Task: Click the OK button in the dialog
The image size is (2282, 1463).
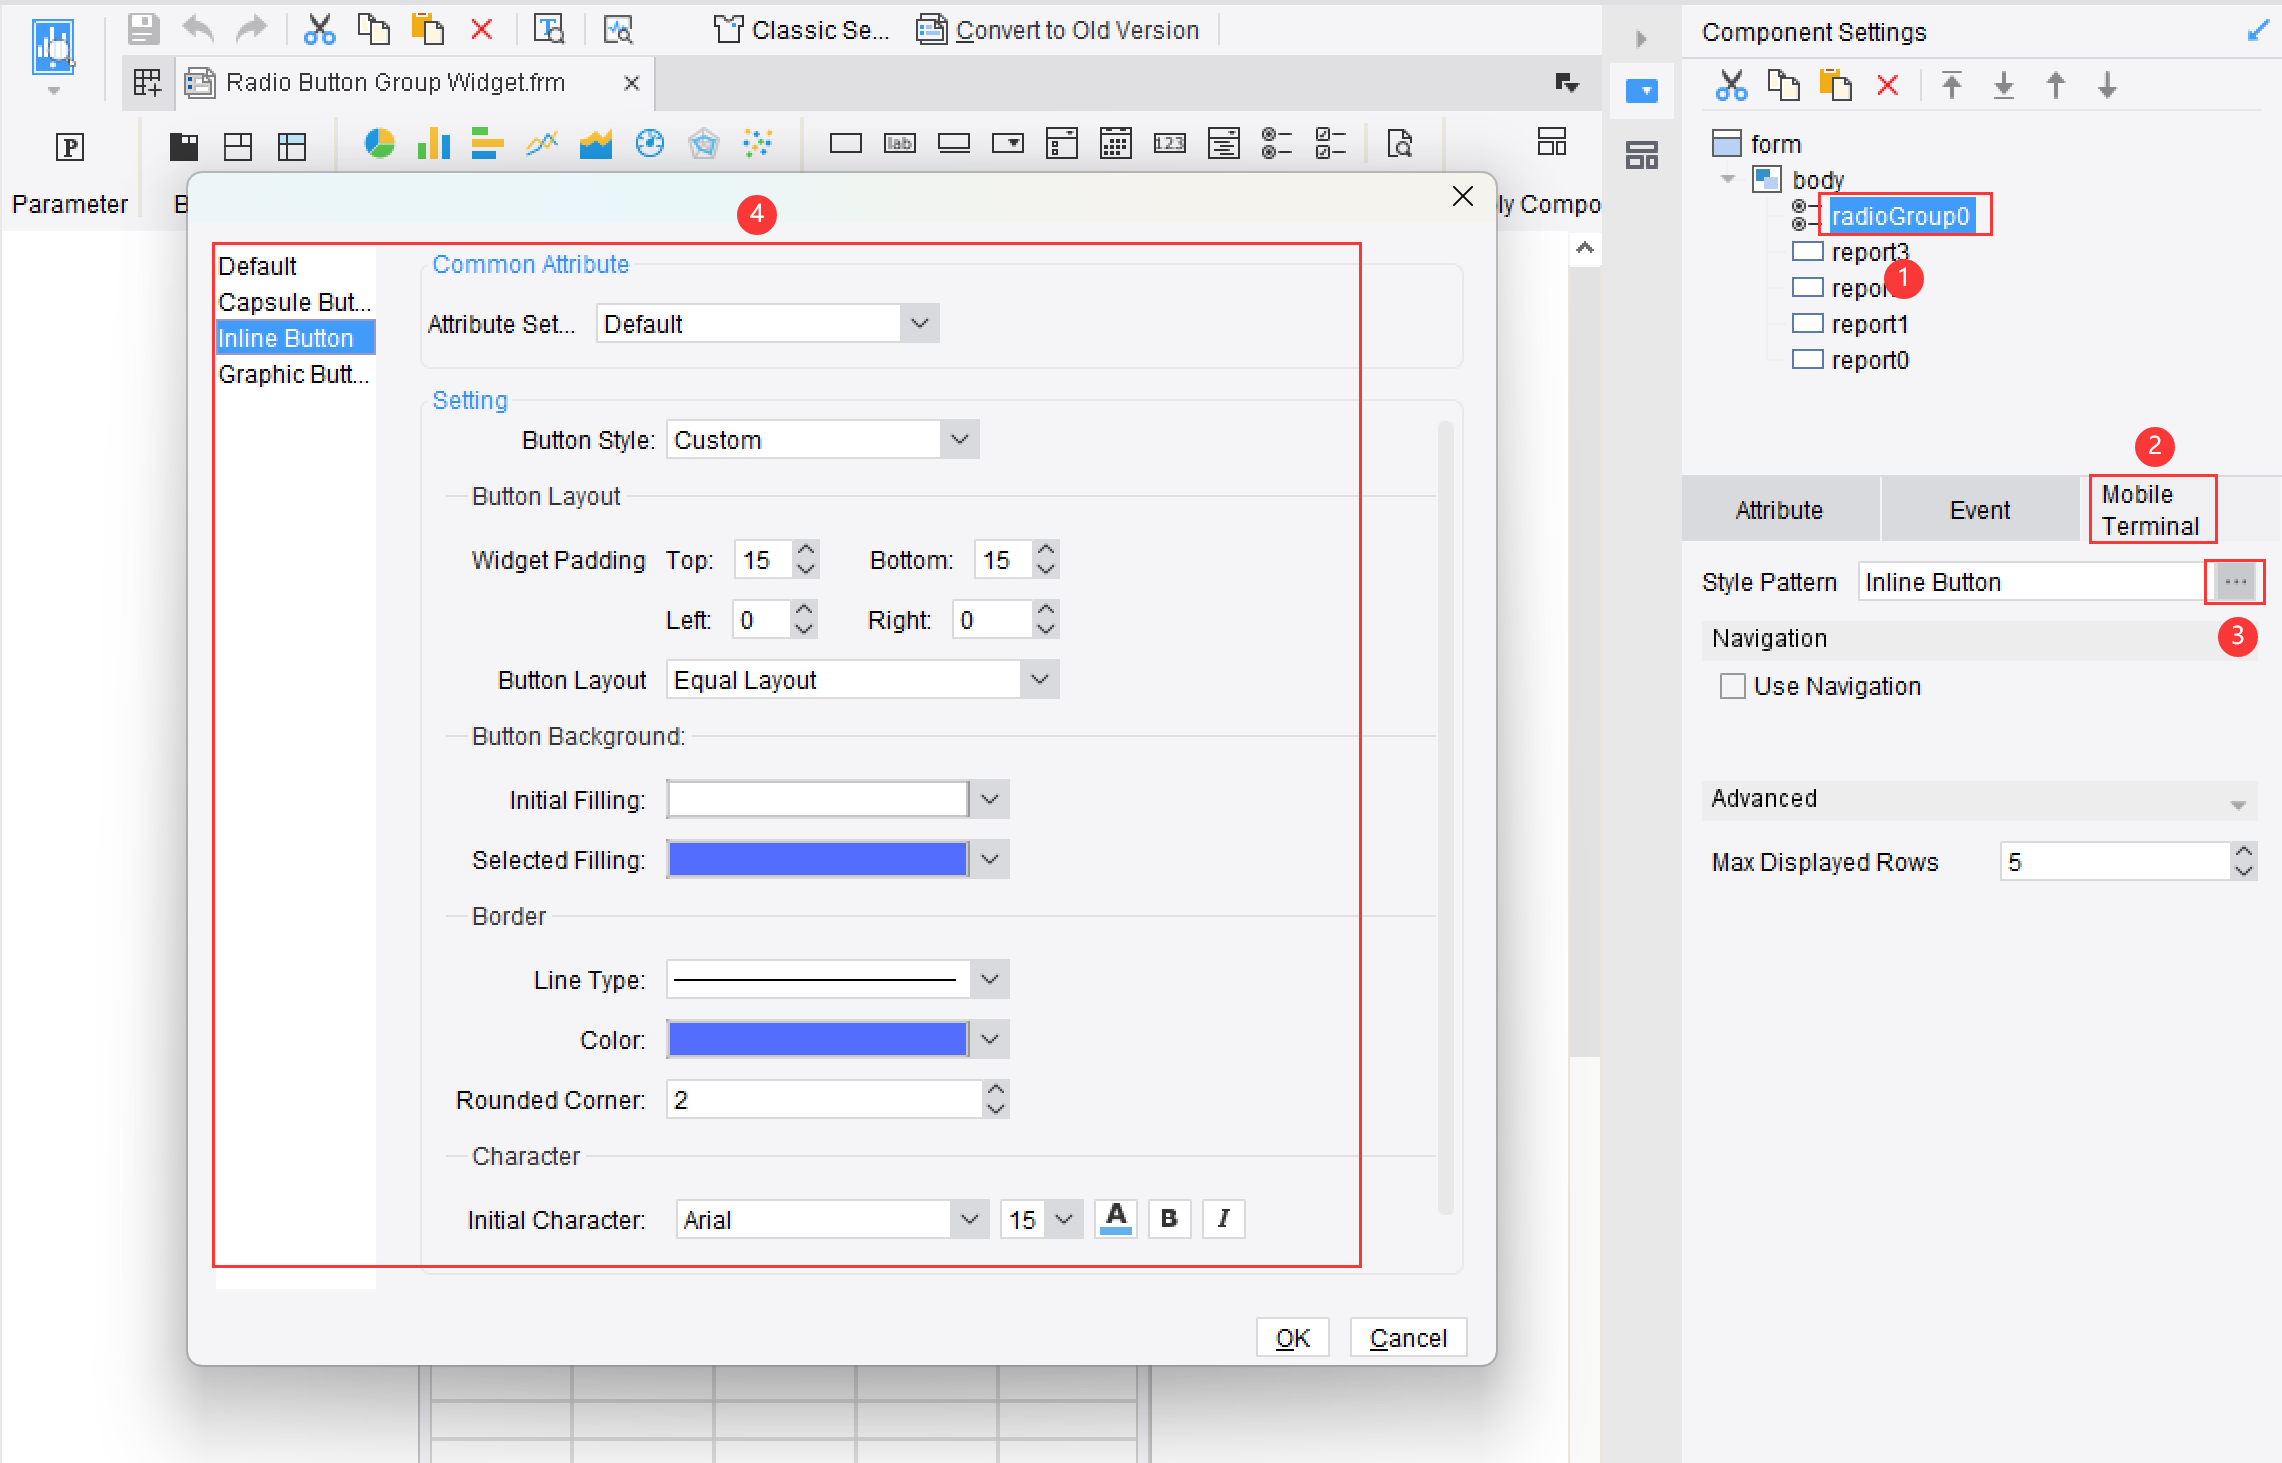Action: click(x=1292, y=1337)
